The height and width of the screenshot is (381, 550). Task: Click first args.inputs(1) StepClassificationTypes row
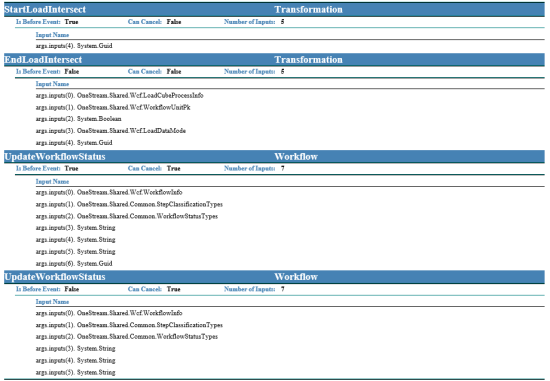(x=129, y=204)
